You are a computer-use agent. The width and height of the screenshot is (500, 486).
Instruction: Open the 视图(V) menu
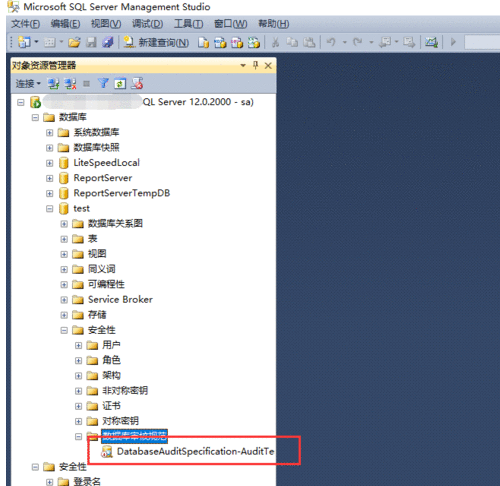click(106, 24)
